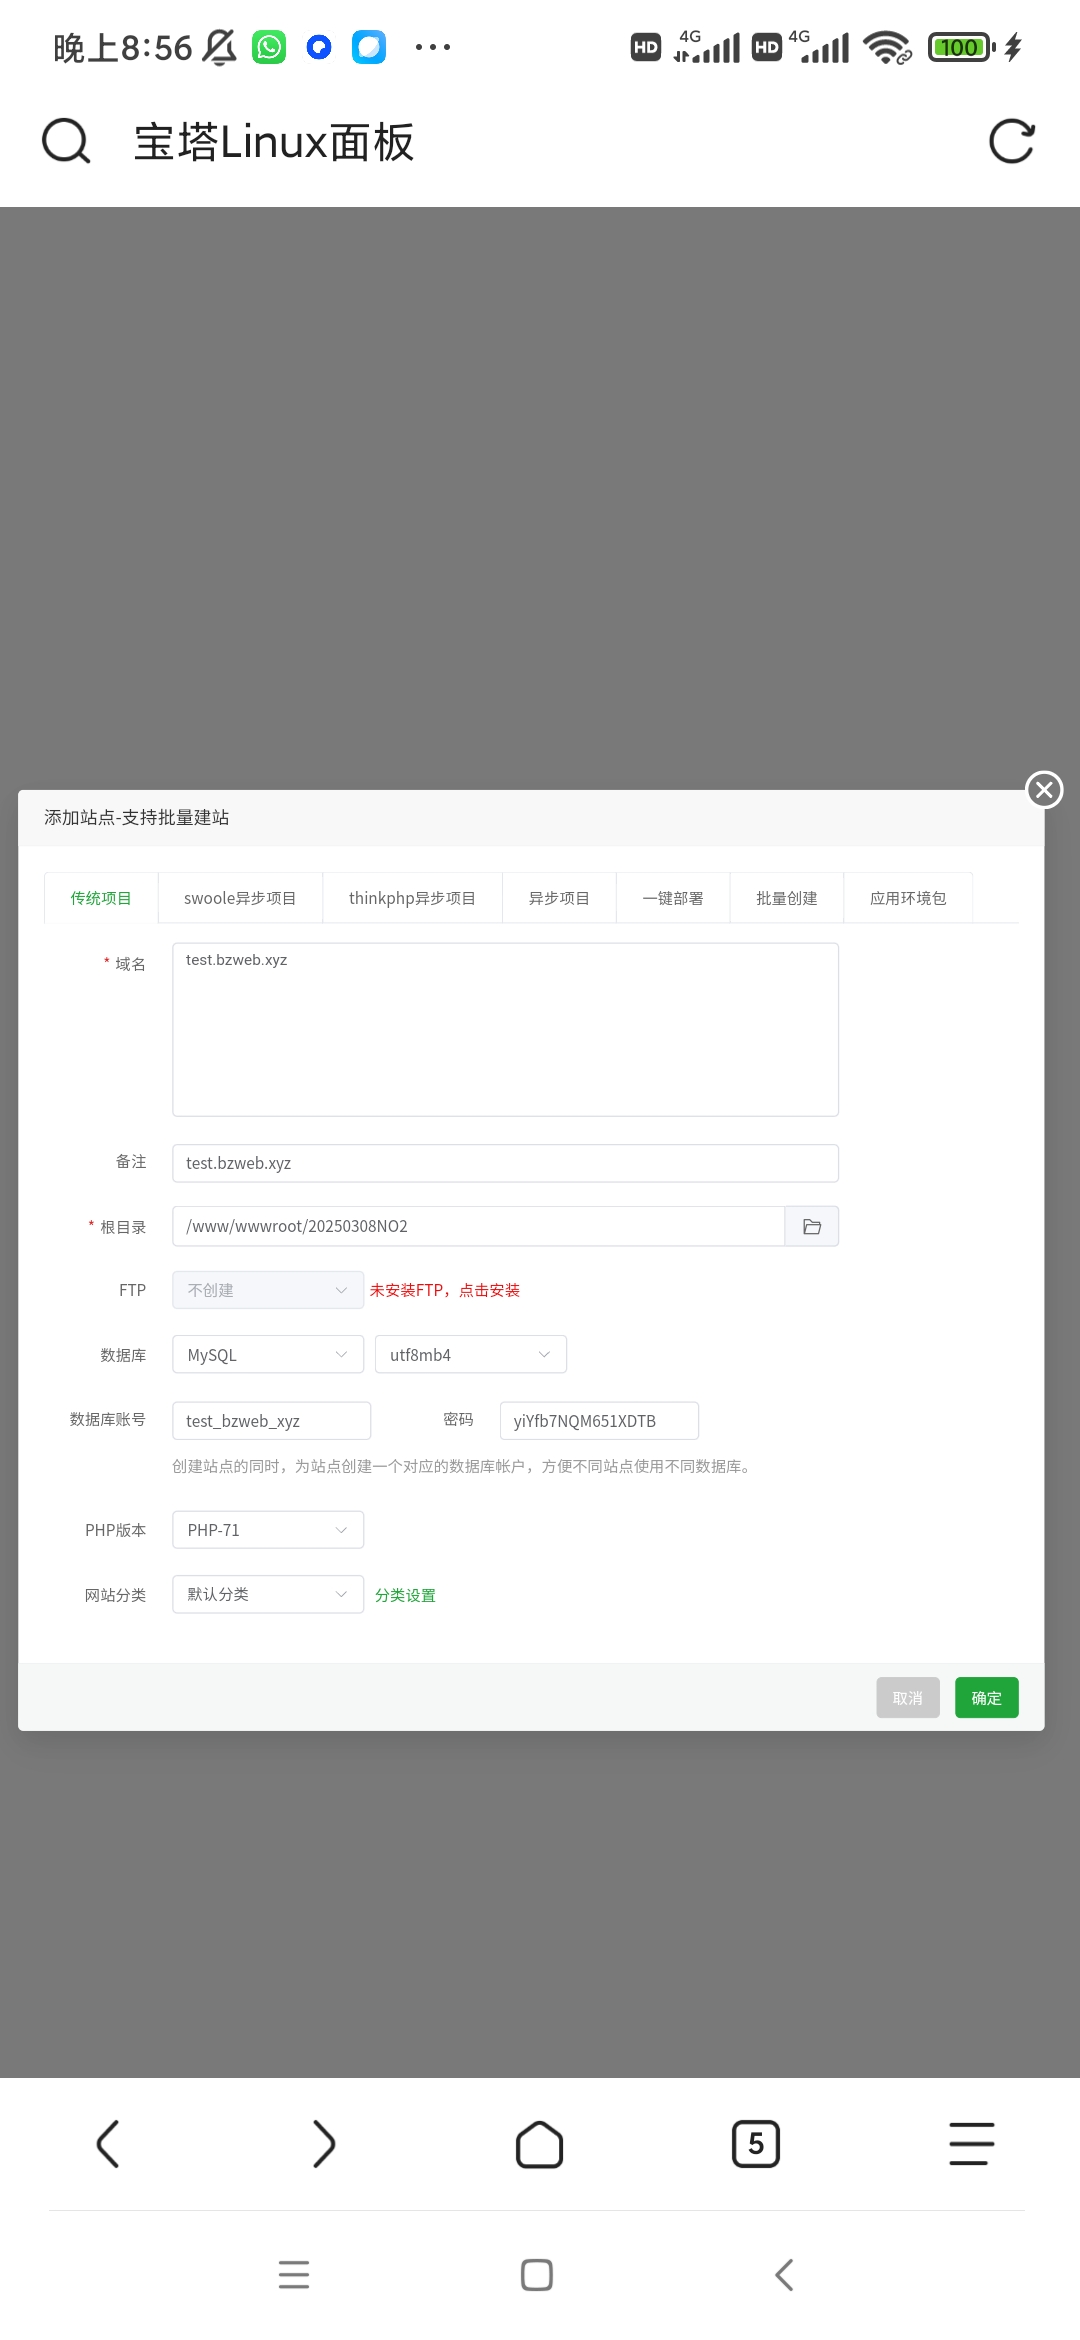
Task: Focus the database password field
Action: 598,1421
